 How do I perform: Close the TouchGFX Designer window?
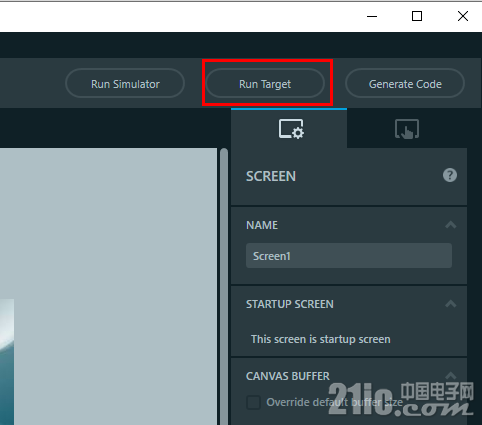pos(463,16)
